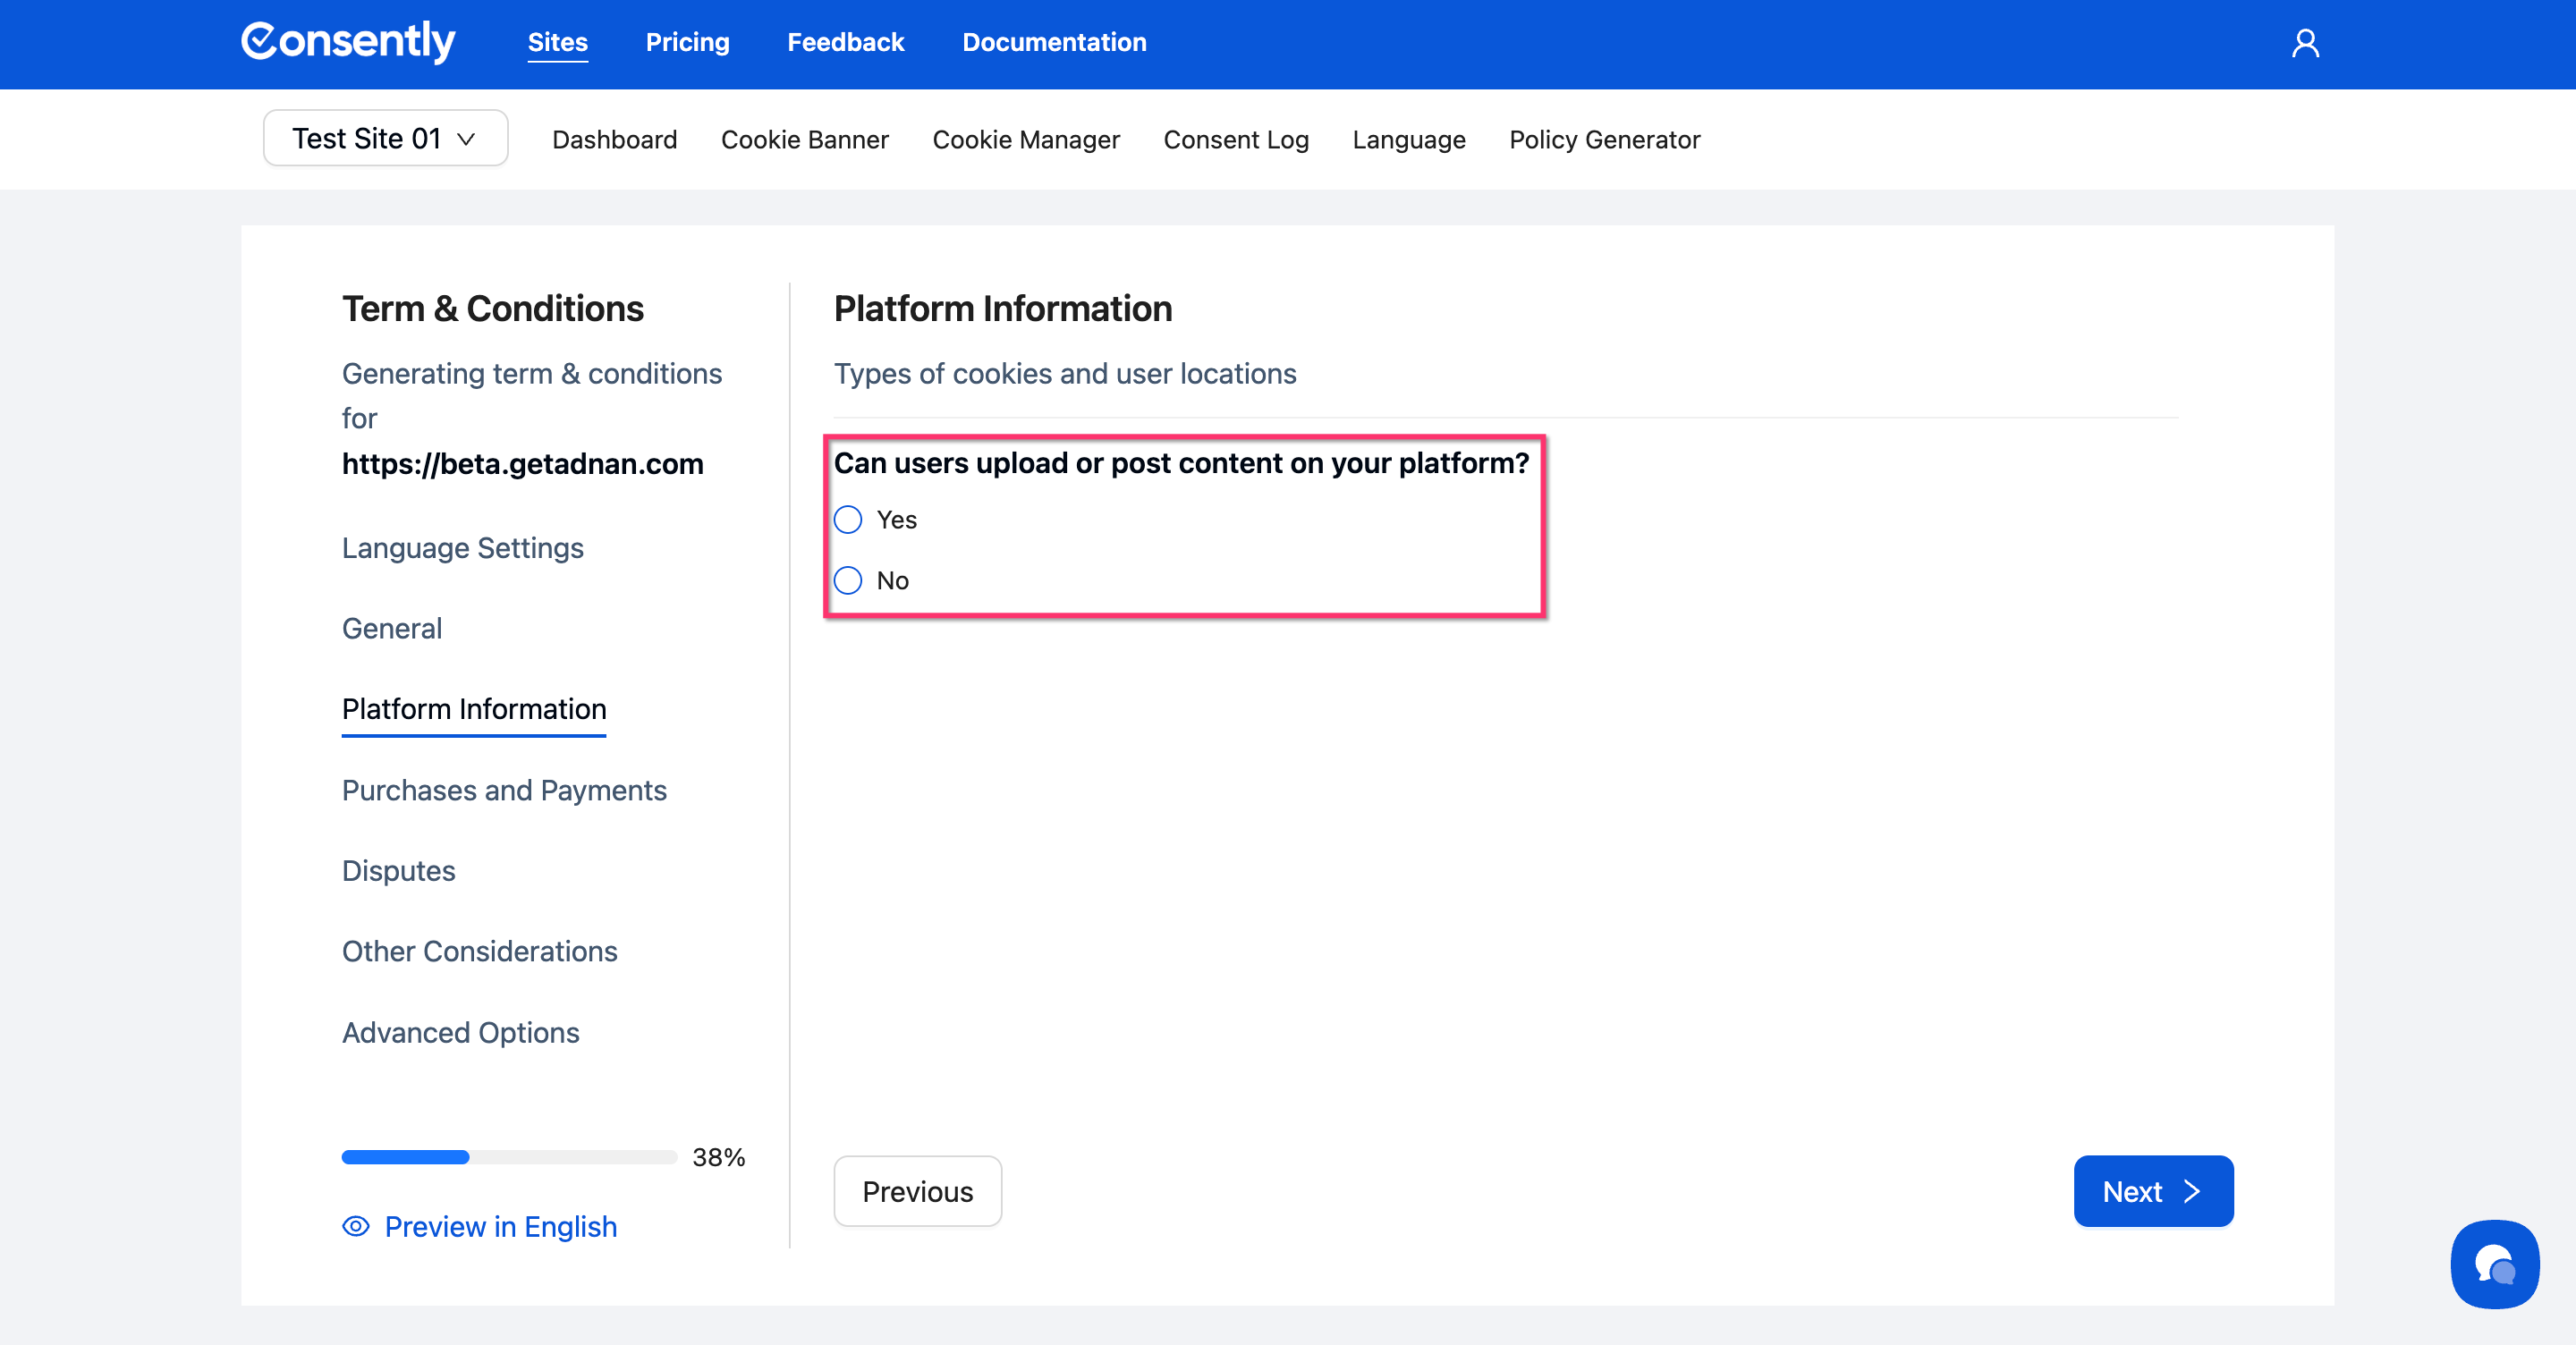
Task: Click the Preview in English link
Action: pyautogui.click(x=500, y=1226)
